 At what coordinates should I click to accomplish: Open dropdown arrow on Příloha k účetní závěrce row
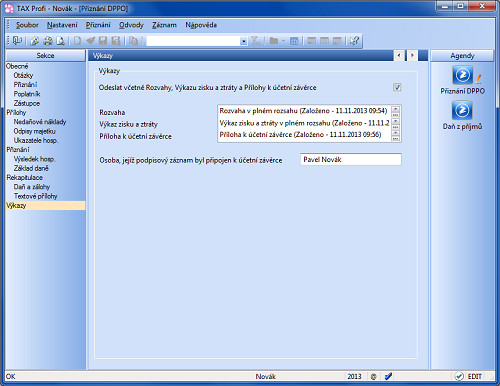(395, 133)
